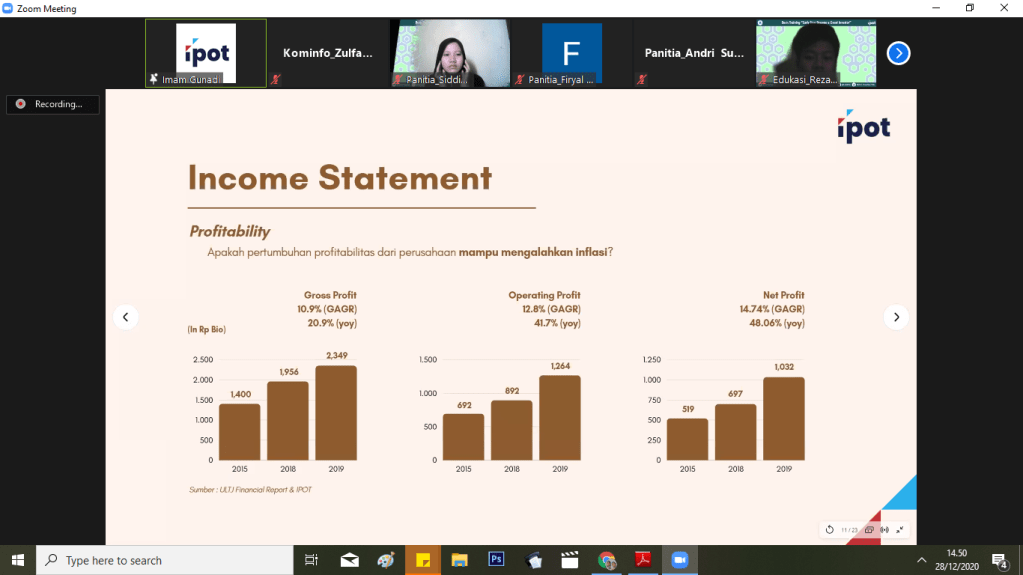
Task: Select Imam Gunadi's pinned video tile
Action: coord(206,53)
